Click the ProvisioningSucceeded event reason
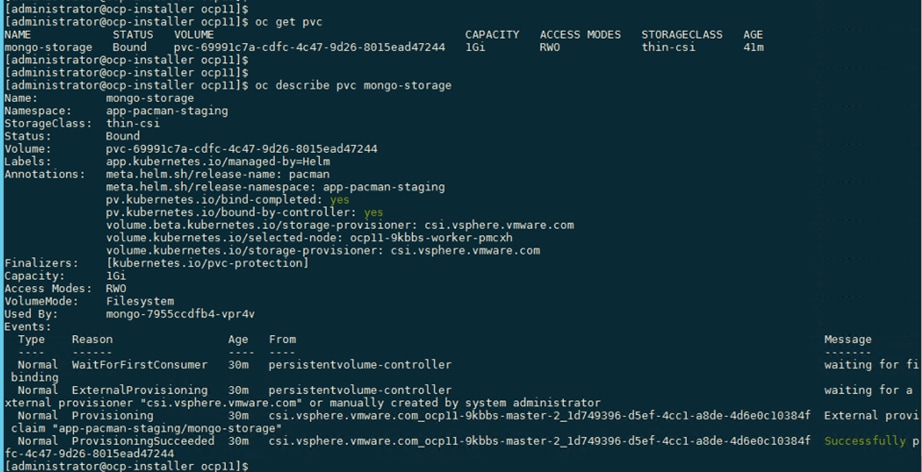The height and width of the screenshot is (472, 922). pyautogui.click(x=143, y=441)
